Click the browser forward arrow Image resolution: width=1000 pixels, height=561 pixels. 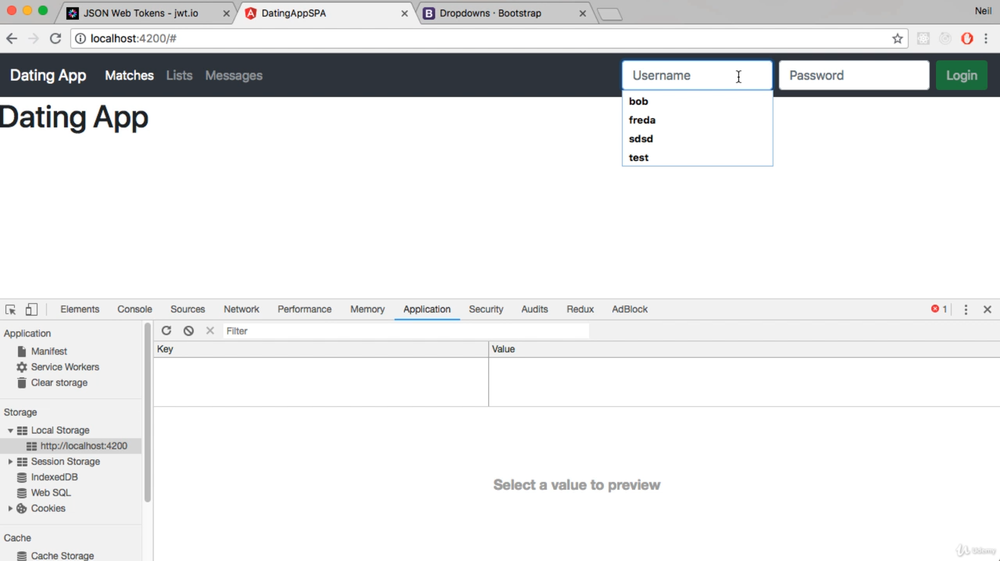coord(33,39)
